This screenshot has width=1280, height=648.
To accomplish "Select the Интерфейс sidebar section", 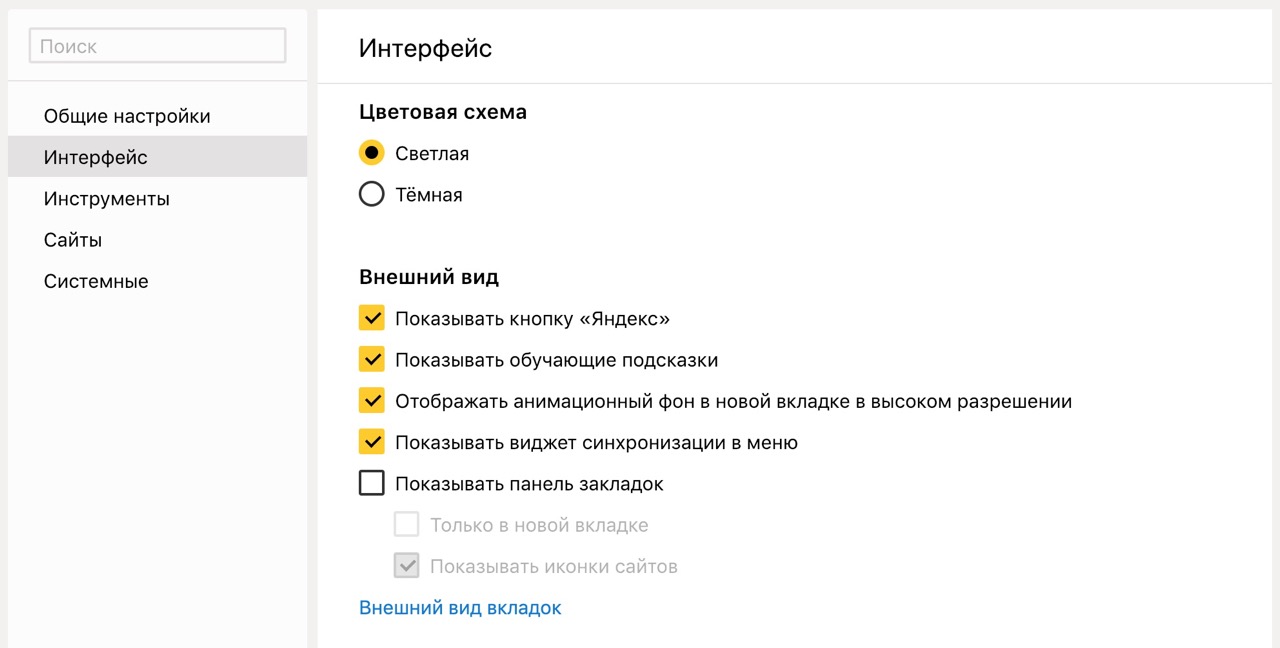I will [96, 157].
